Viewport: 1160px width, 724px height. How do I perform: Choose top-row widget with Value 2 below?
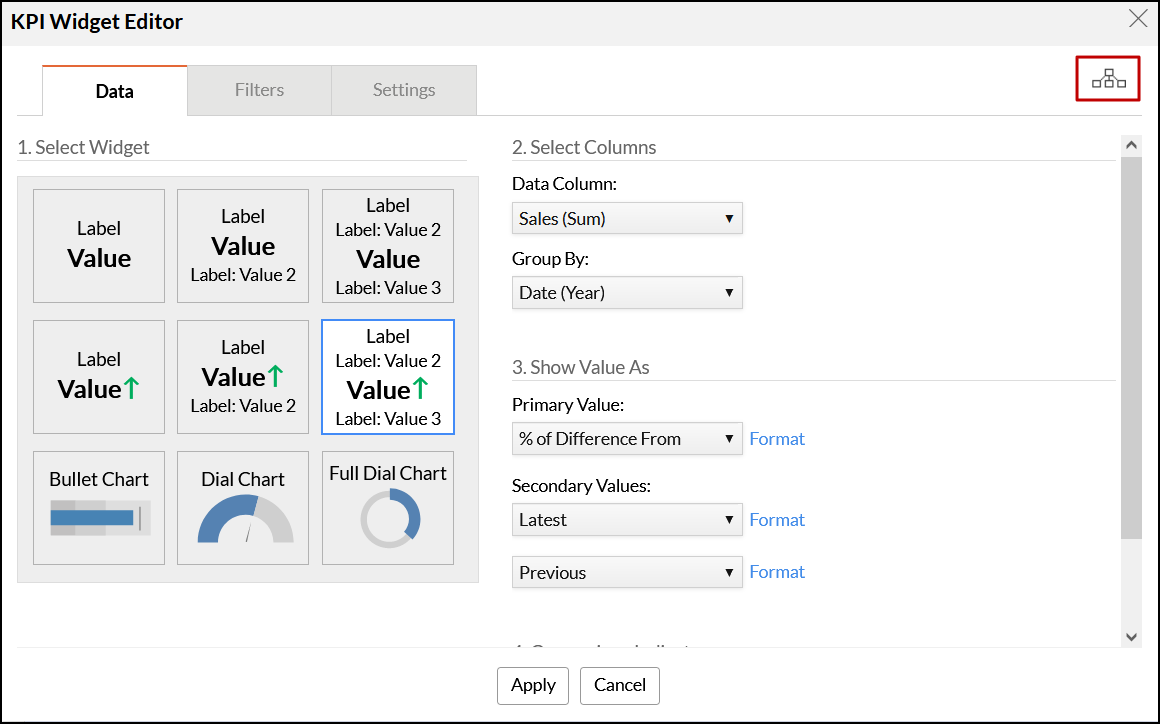click(x=243, y=246)
